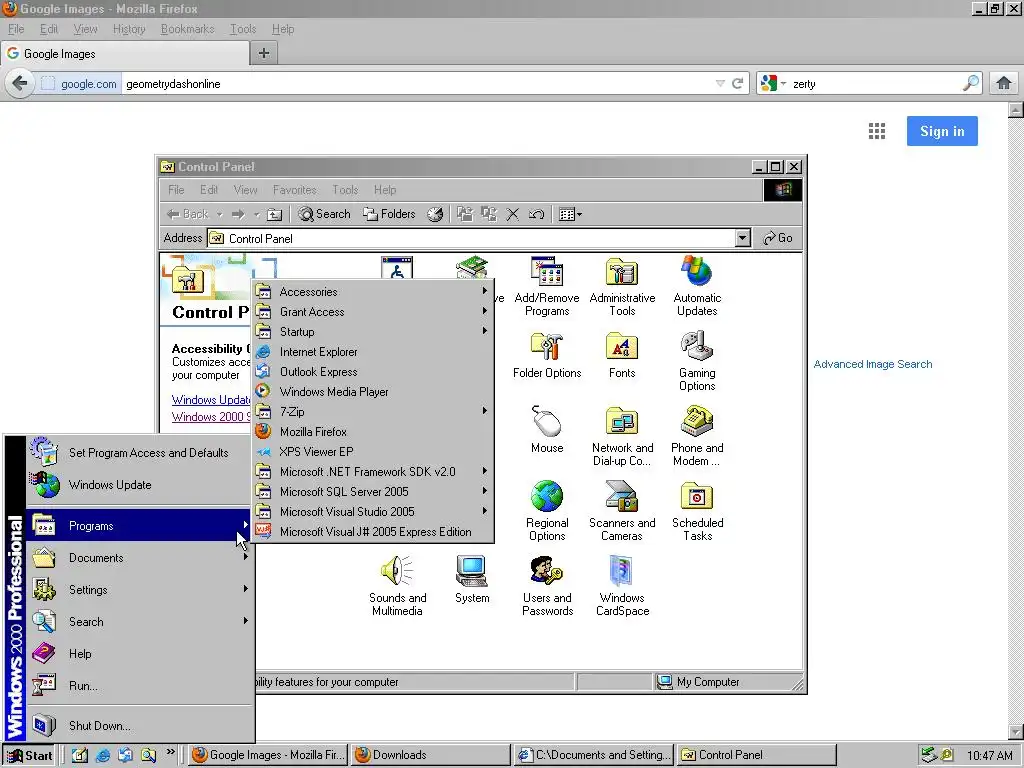This screenshot has height=768, width=1024.
Task: Open Scanners and Cameras icon
Action: tap(622, 511)
